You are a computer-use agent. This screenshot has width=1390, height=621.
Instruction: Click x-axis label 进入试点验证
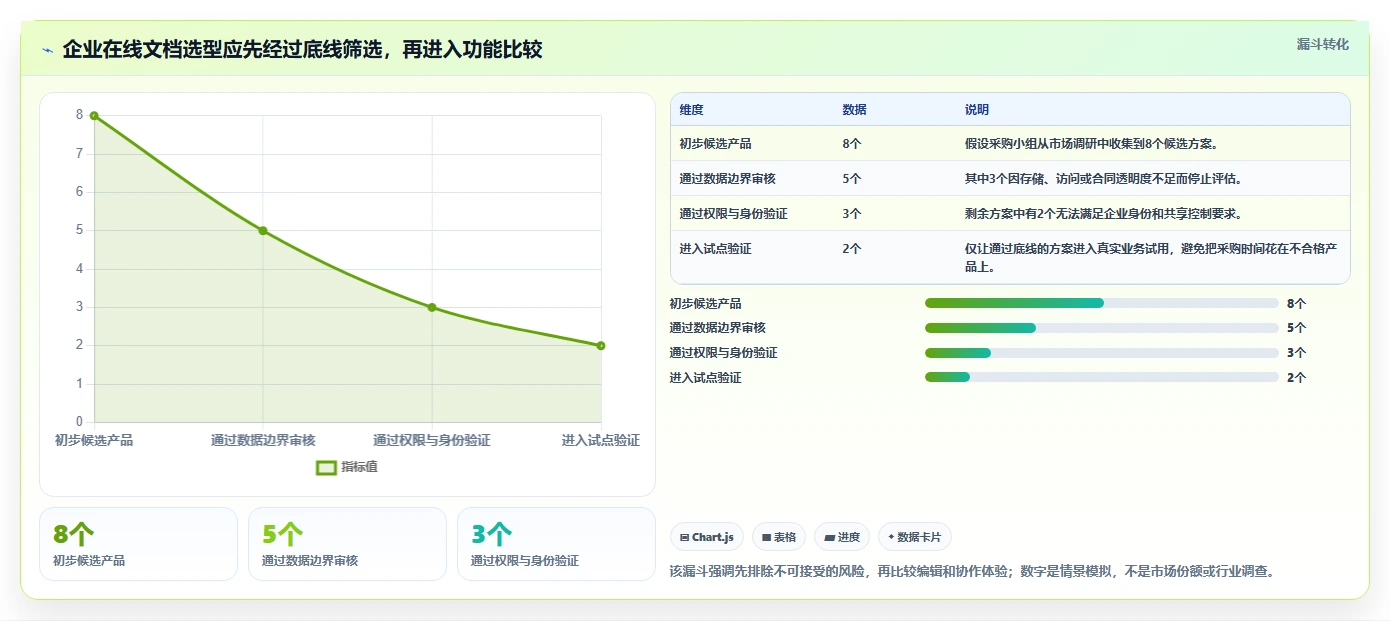(x=601, y=441)
